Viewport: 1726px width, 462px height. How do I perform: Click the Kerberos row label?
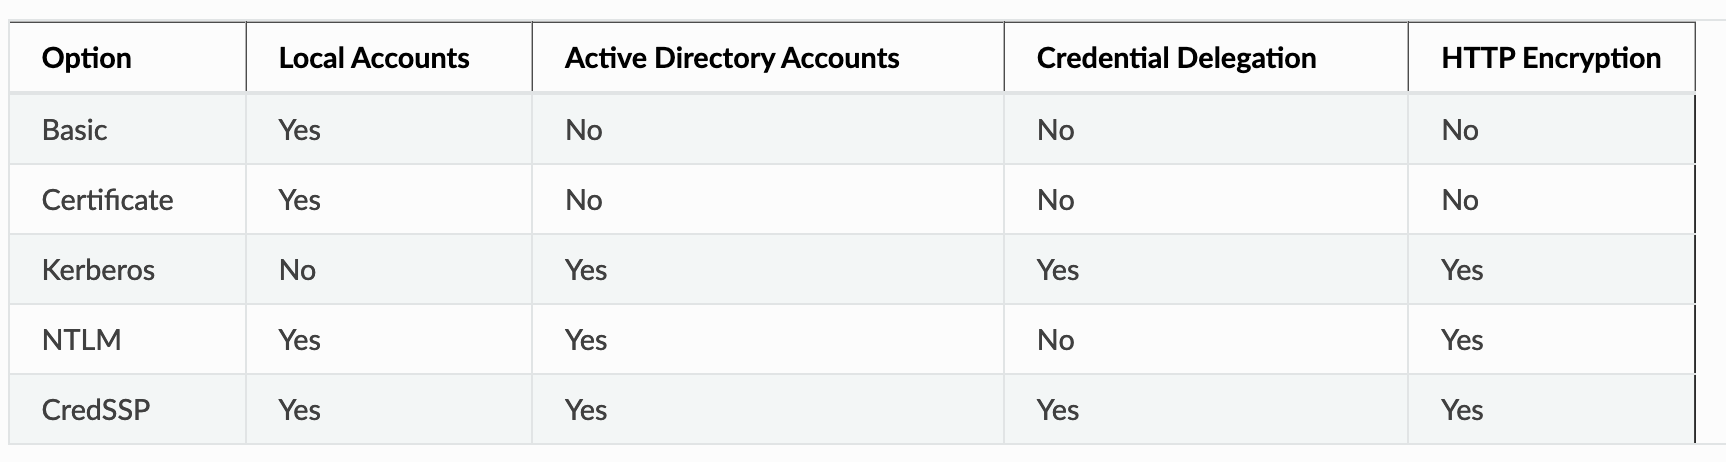click(x=99, y=270)
